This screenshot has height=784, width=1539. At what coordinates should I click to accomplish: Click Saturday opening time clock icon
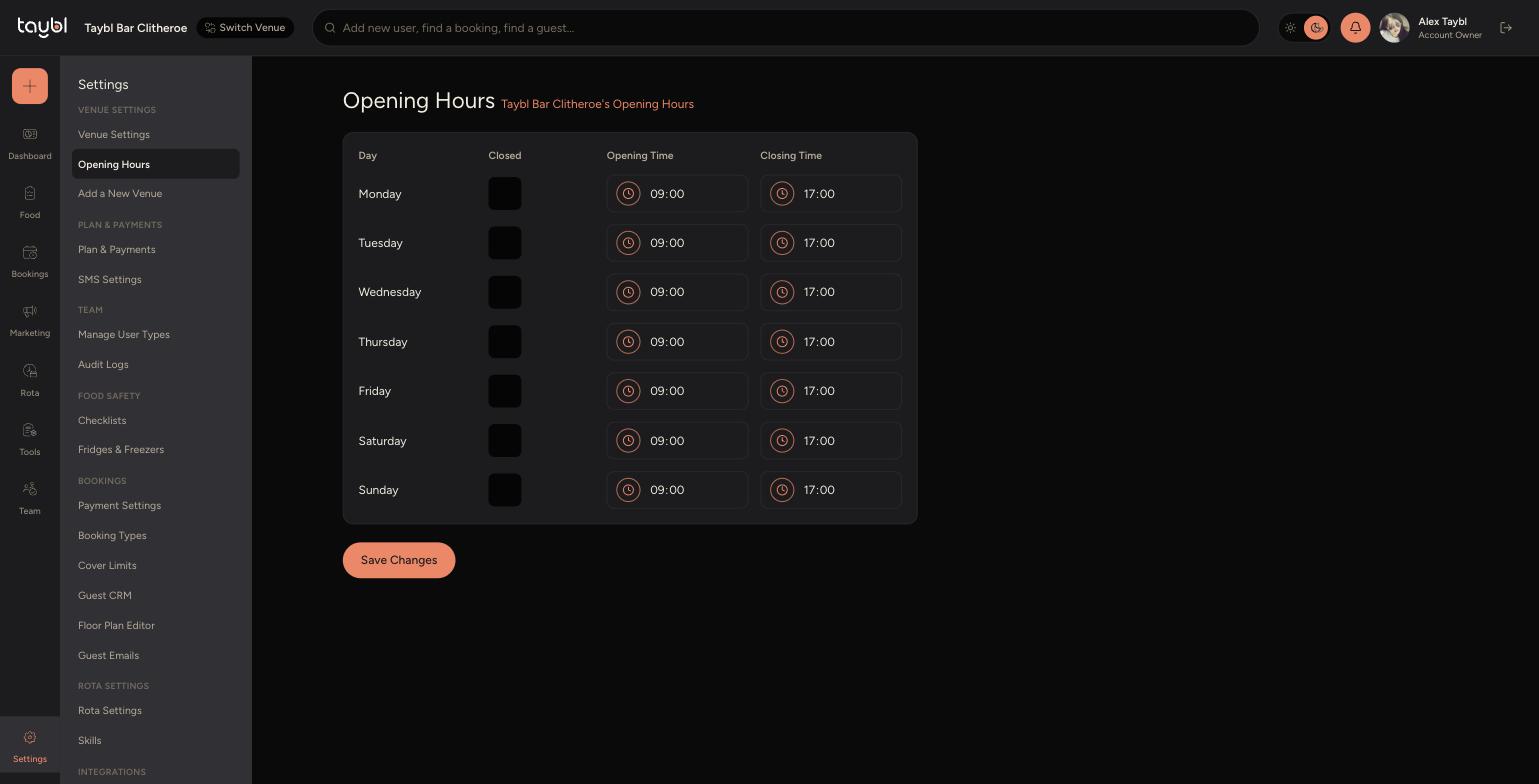coord(628,441)
